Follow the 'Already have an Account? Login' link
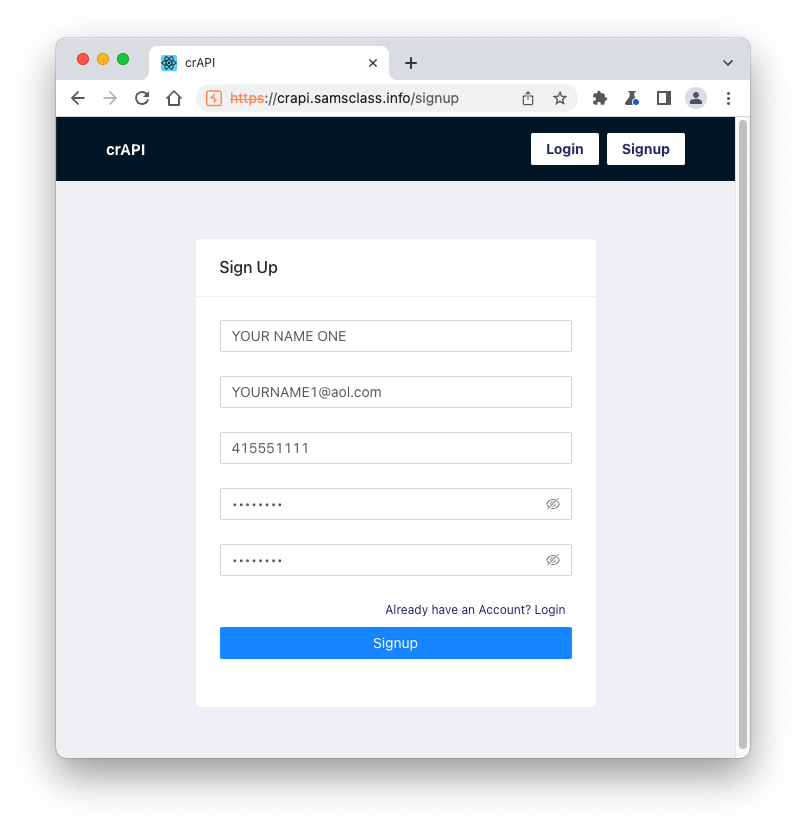The width and height of the screenshot is (806, 832). click(x=475, y=610)
